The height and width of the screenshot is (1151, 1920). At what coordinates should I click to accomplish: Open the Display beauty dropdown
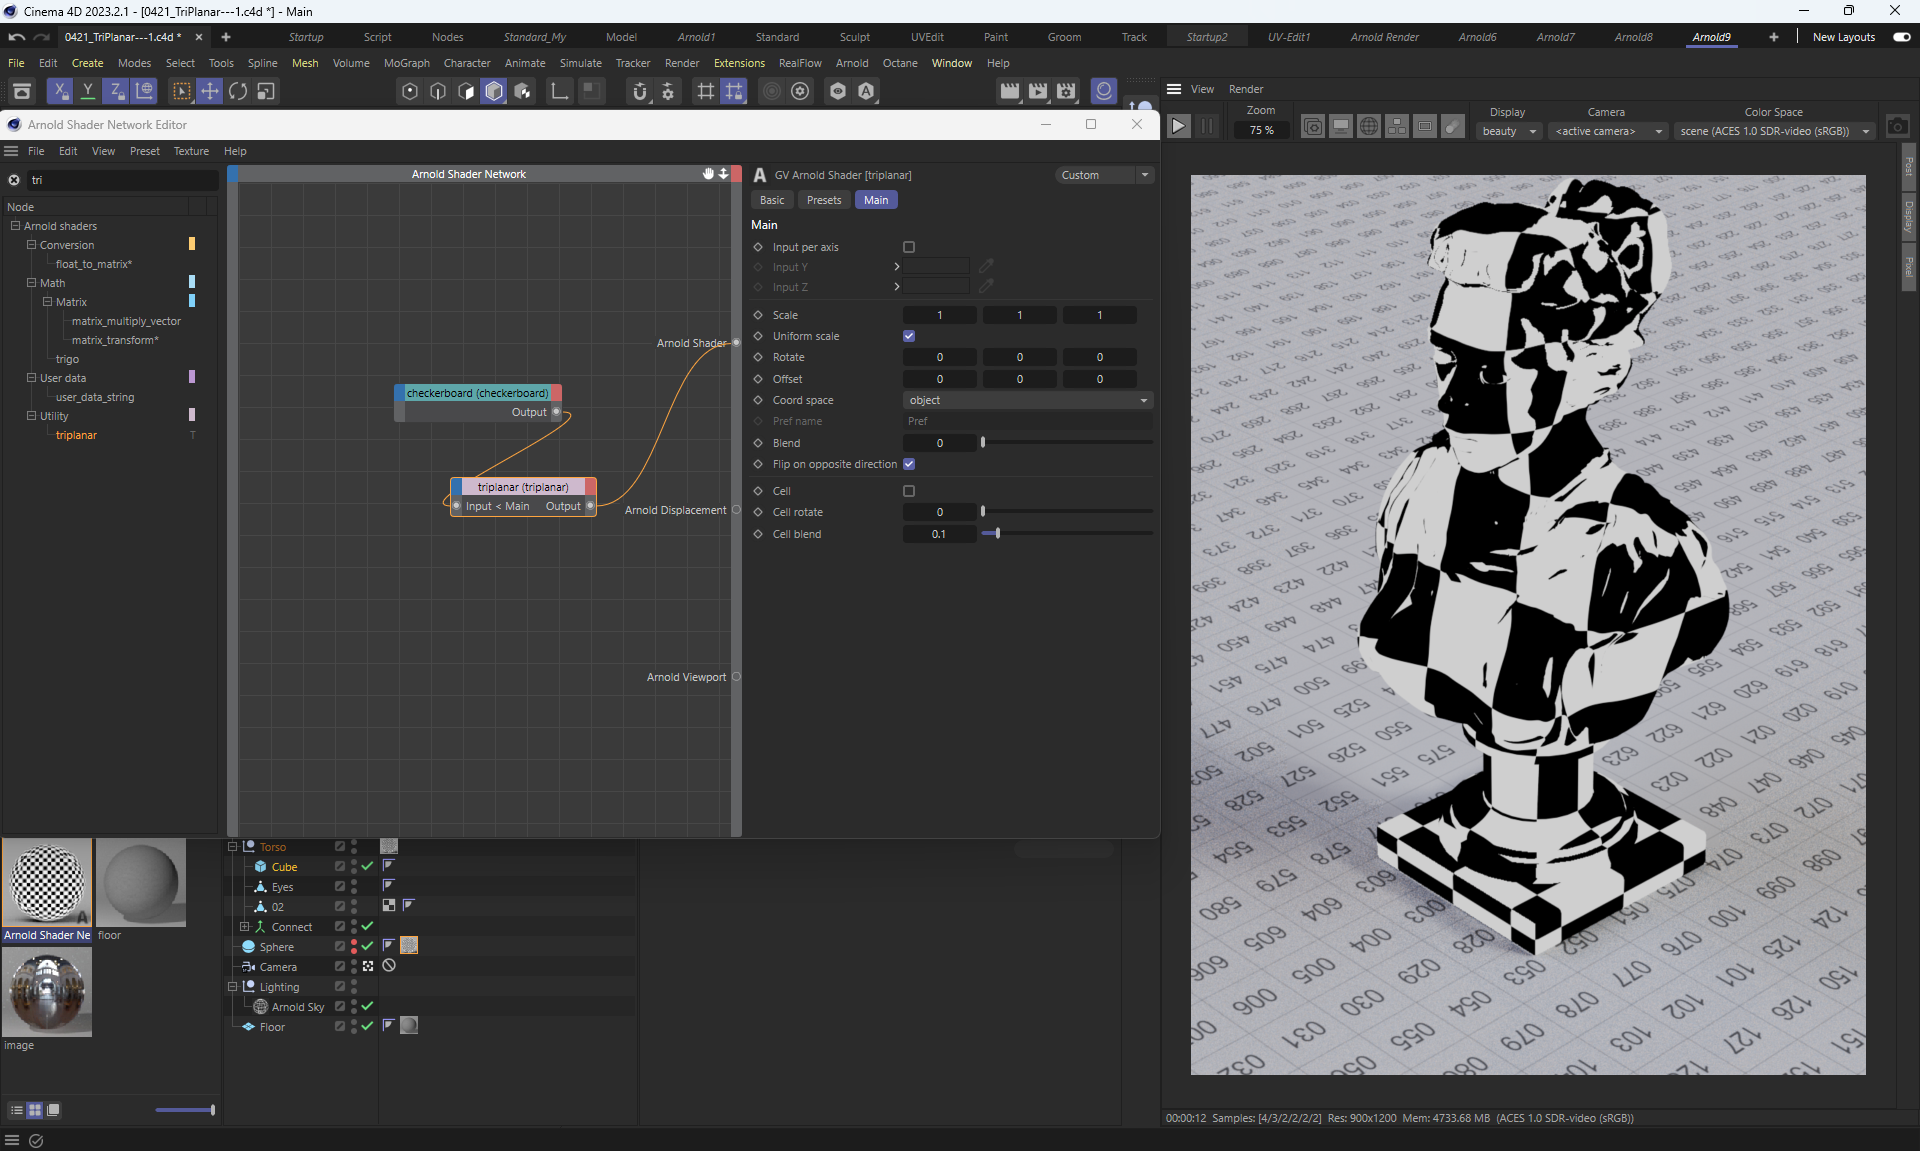tap(1508, 131)
